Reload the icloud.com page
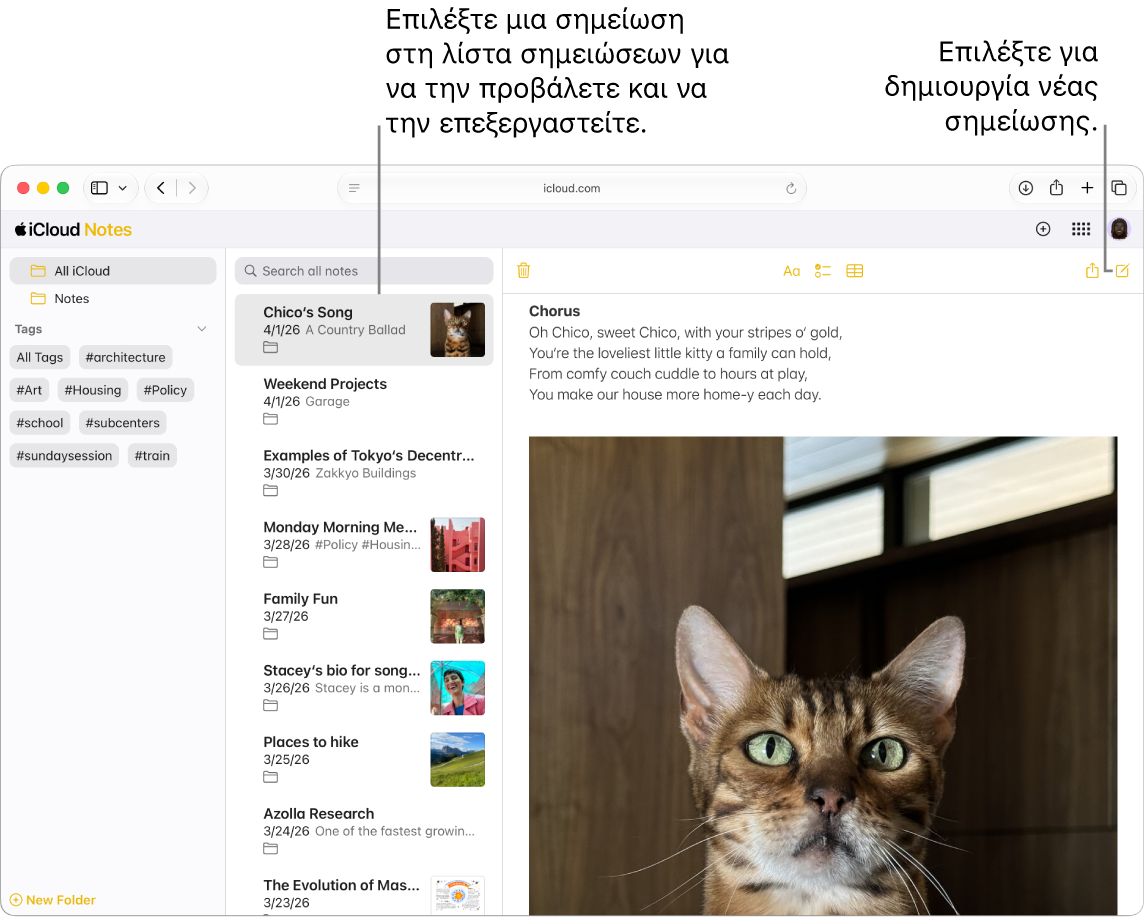 [791, 188]
